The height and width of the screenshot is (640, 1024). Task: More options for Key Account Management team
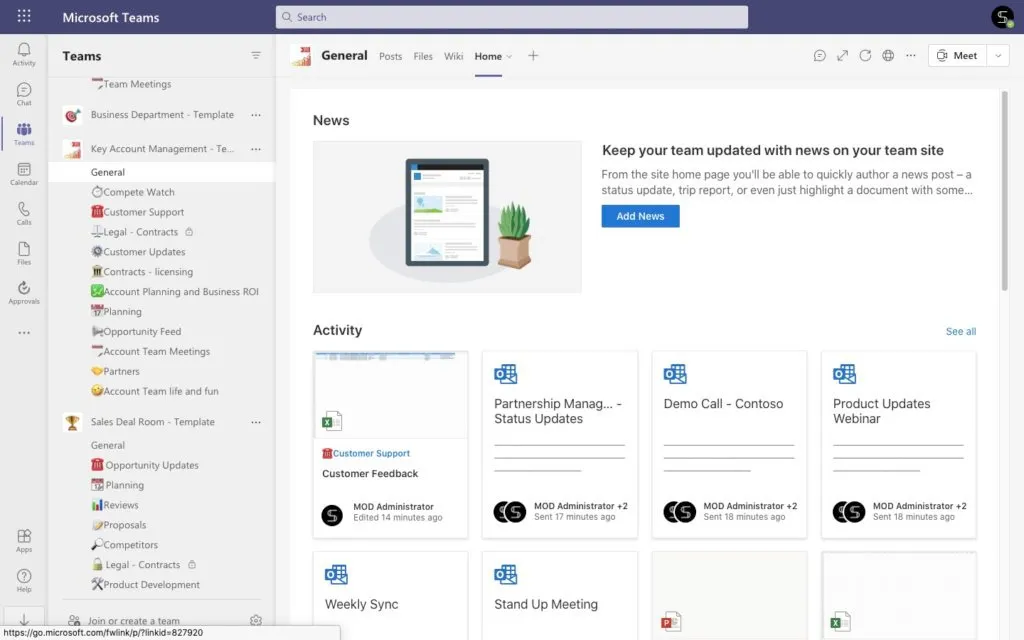[256, 149]
